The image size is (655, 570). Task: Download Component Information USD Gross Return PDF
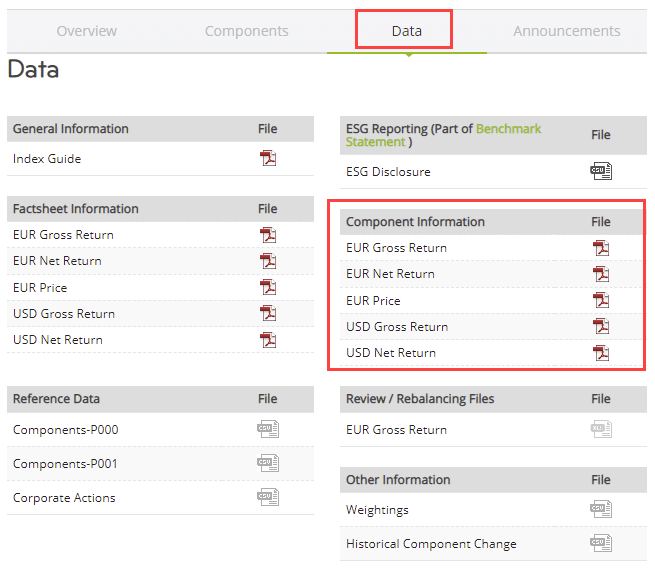click(x=600, y=327)
